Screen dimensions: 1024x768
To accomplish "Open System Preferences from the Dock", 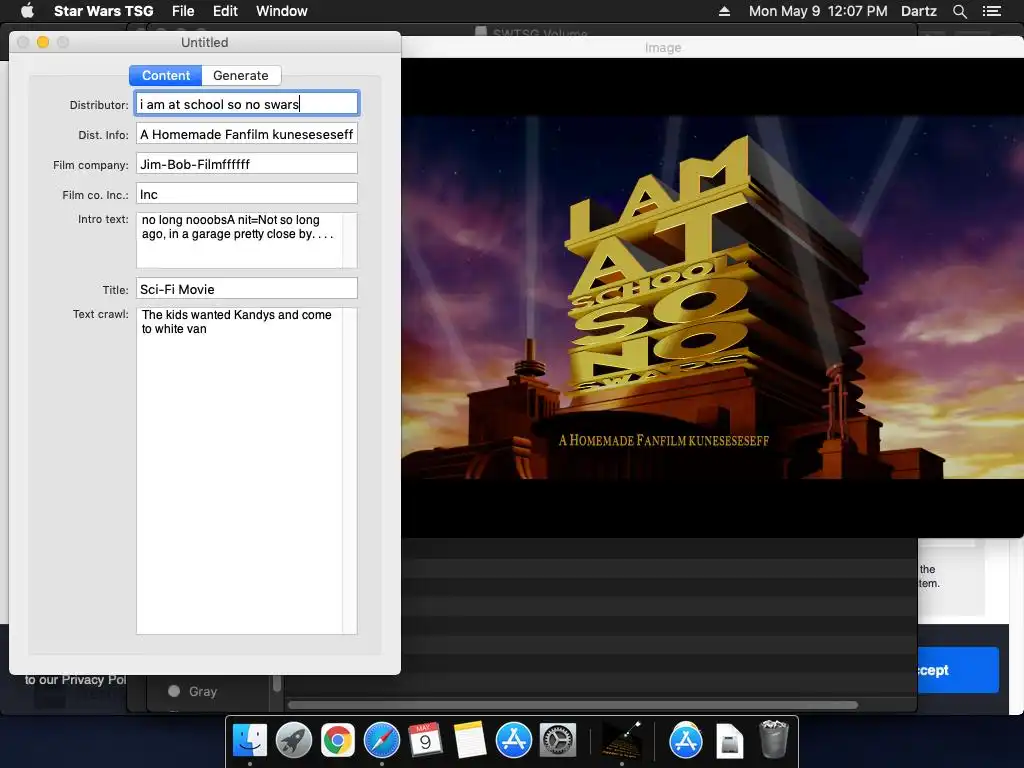I will coord(558,741).
